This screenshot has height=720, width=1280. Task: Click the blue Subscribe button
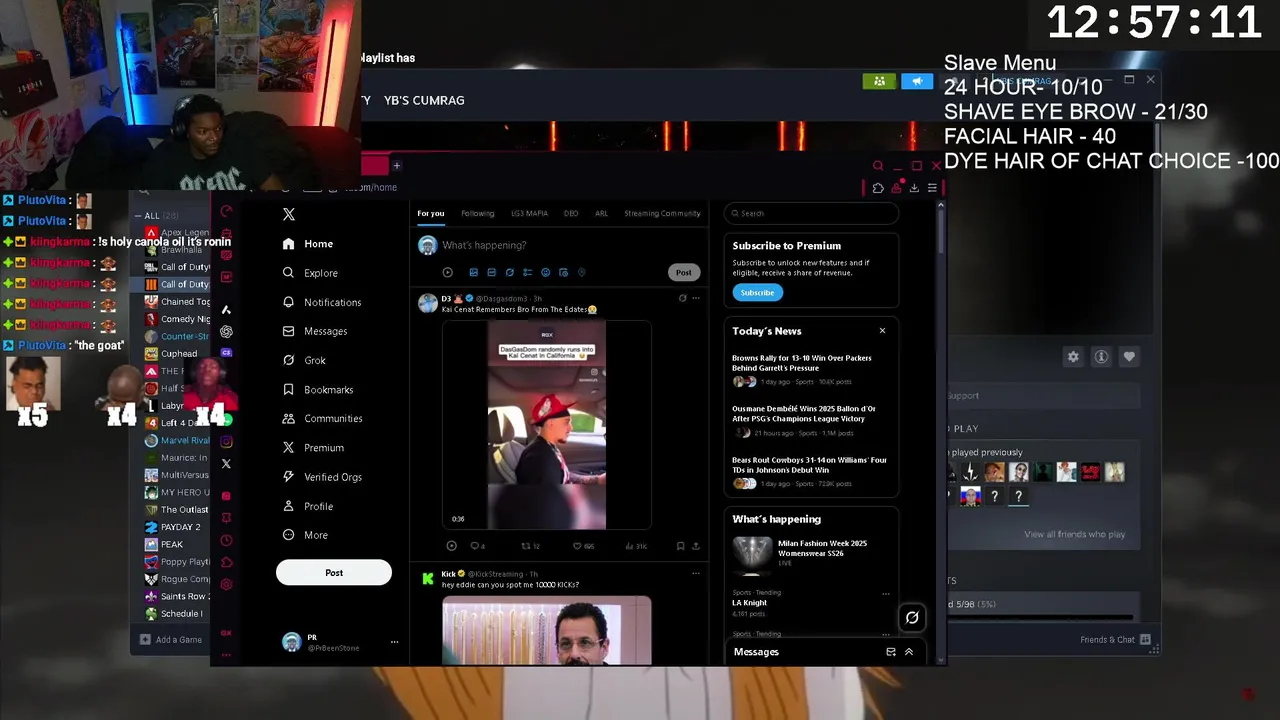click(x=757, y=293)
